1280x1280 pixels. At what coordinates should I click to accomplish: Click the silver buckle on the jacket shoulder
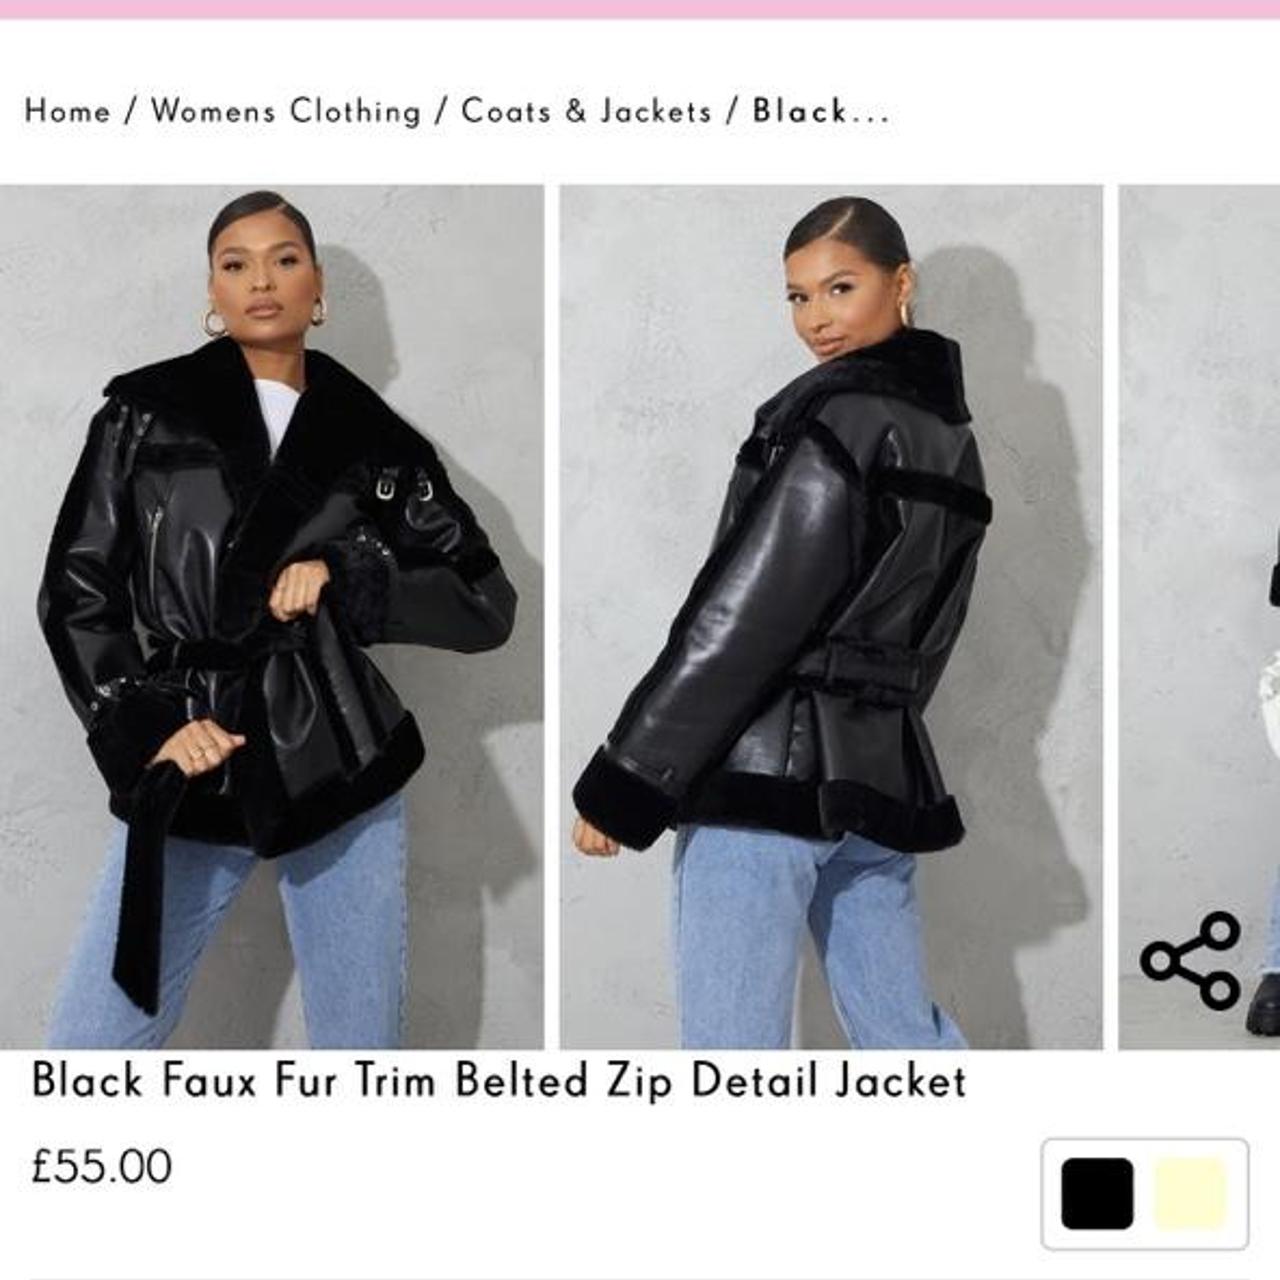pyautogui.click(x=387, y=489)
